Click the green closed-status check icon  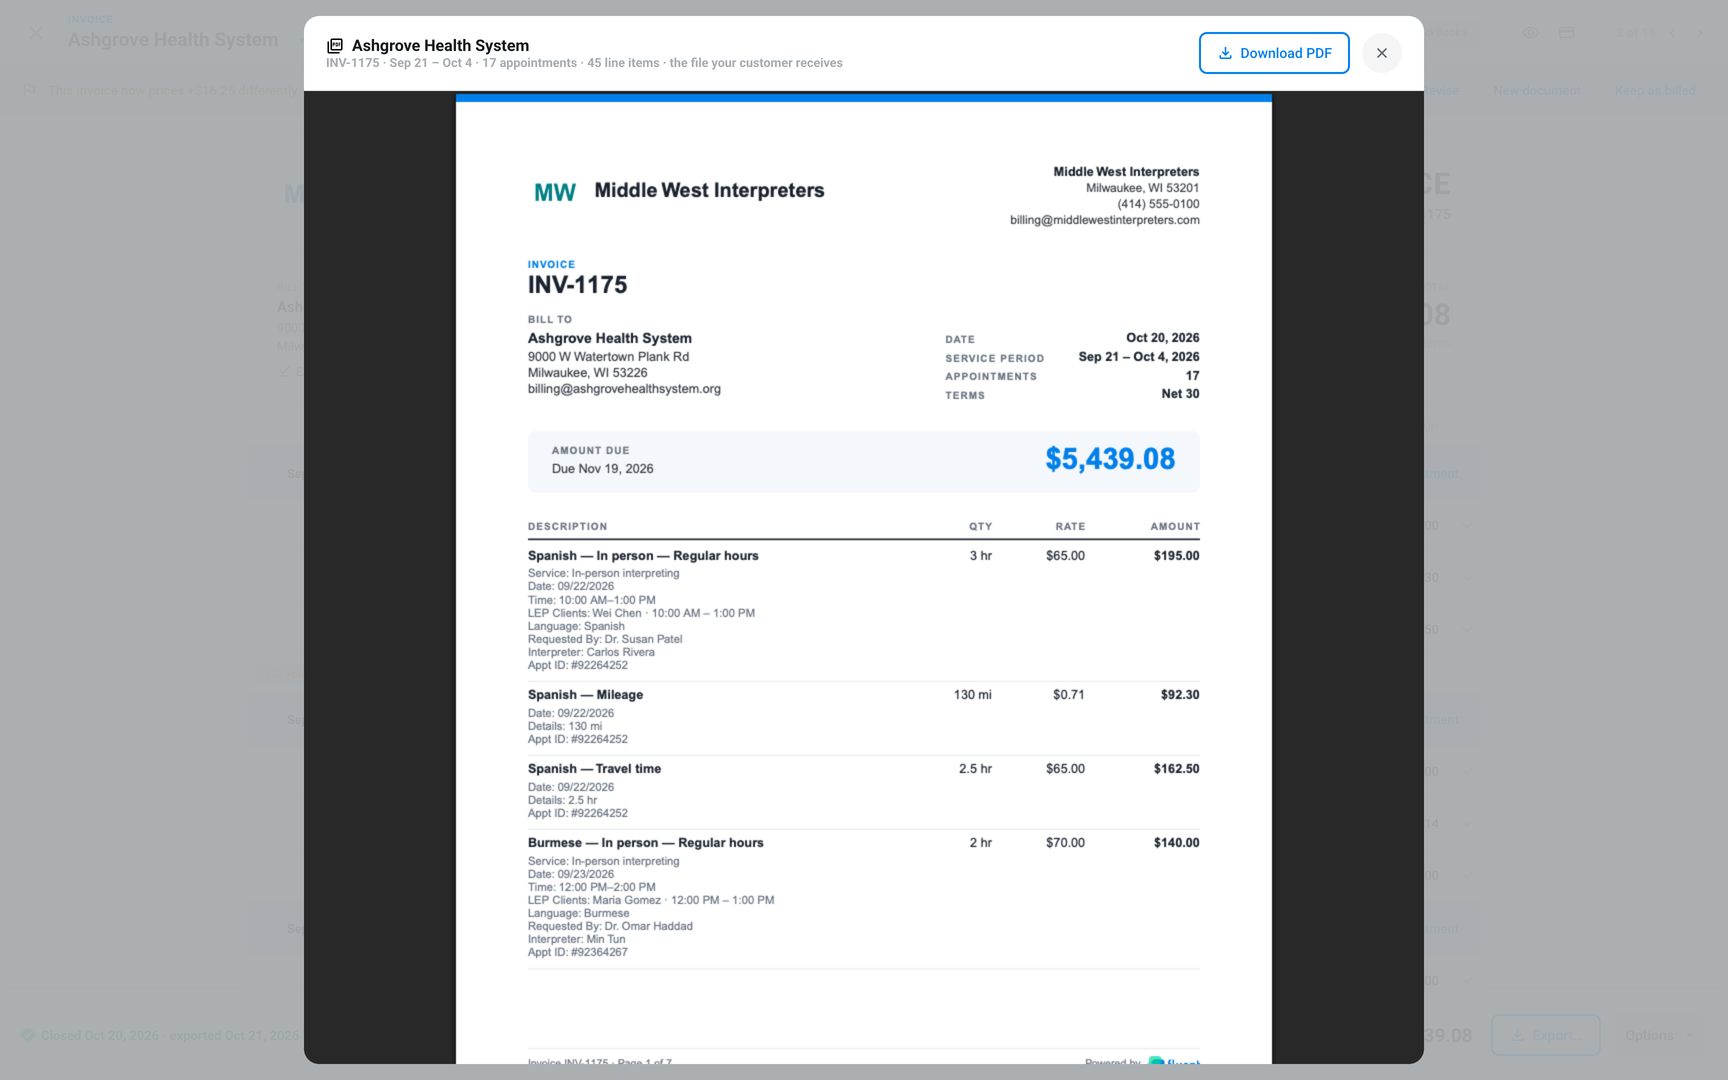click(x=28, y=1035)
